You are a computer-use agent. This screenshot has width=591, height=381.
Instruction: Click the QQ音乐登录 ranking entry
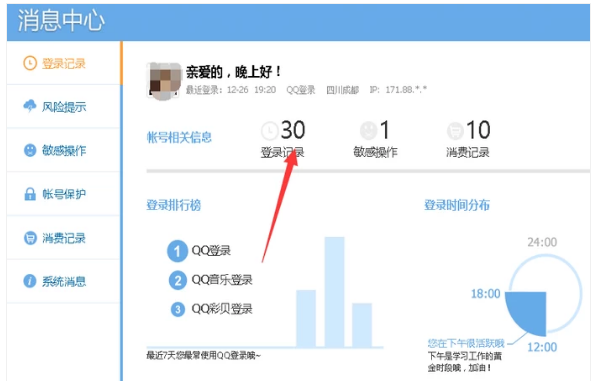[222, 280]
